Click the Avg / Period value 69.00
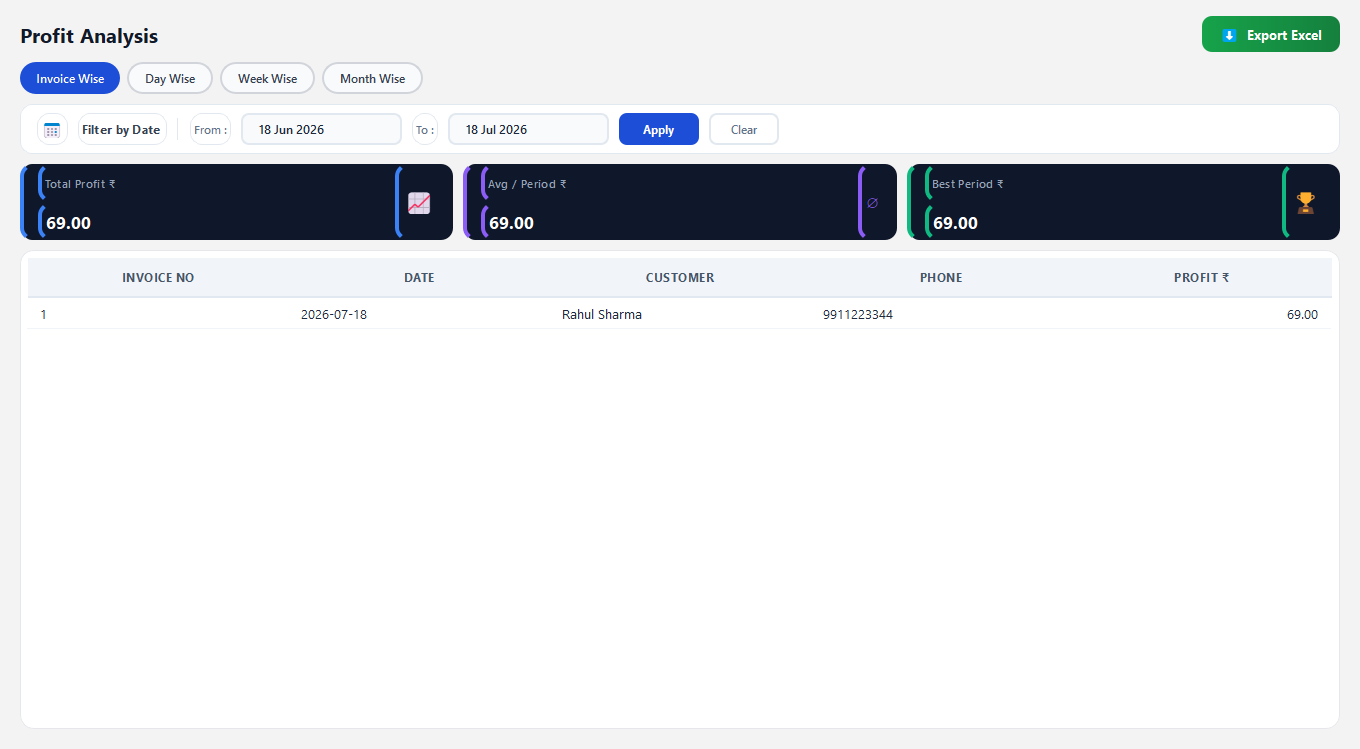This screenshot has width=1360, height=749. coord(511,223)
